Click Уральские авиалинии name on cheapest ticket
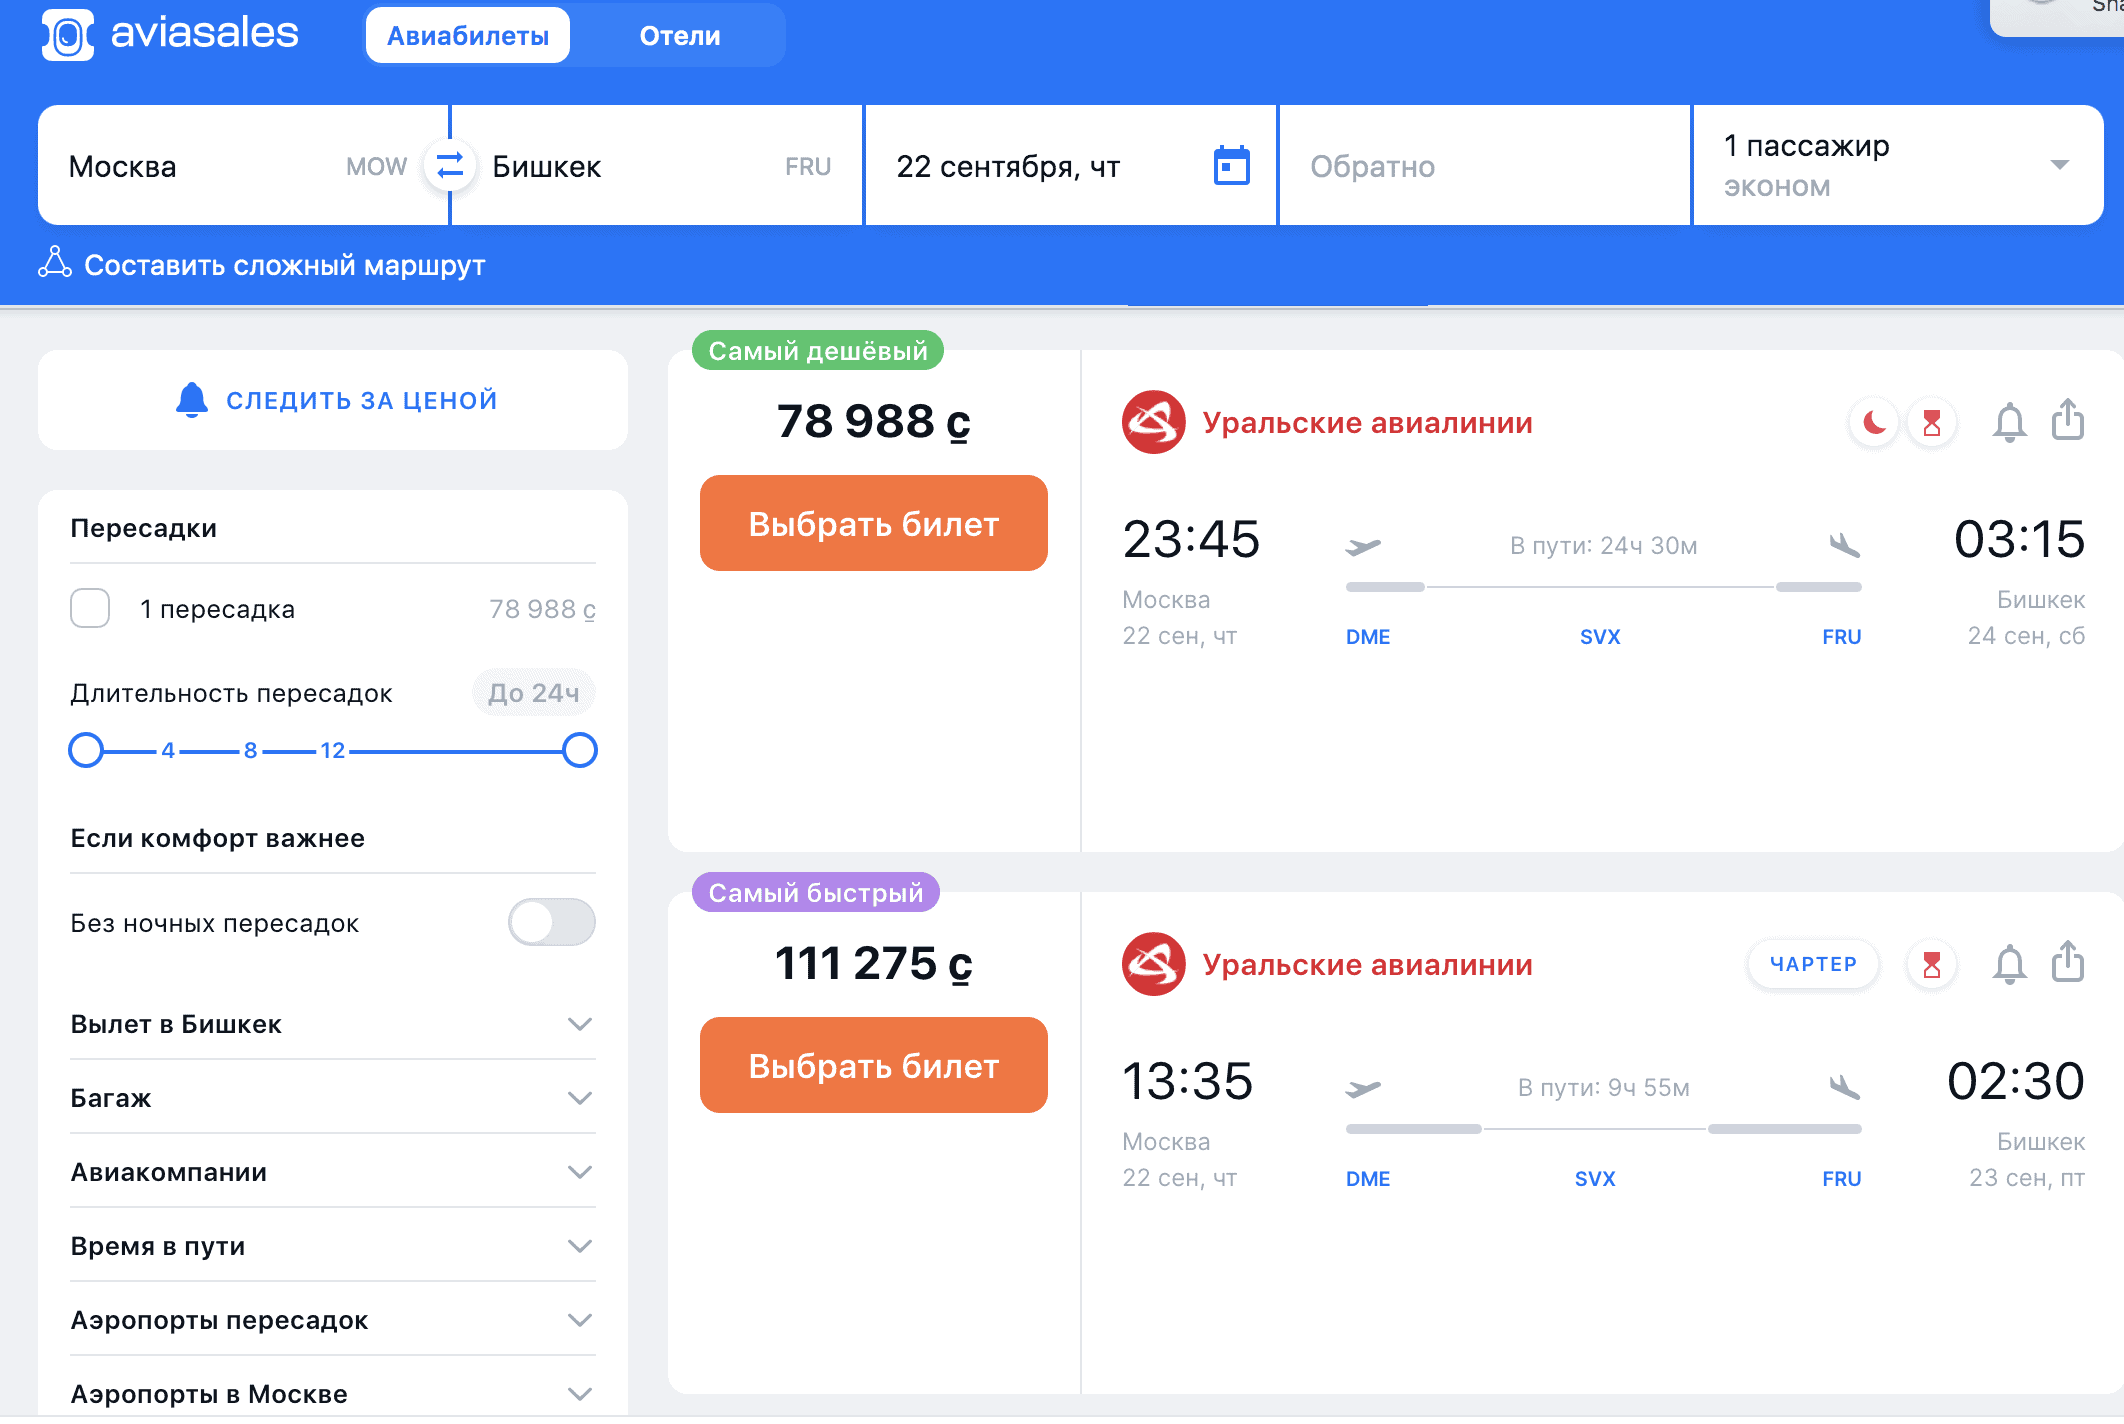This screenshot has width=2124, height=1424. pyautogui.click(x=1367, y=423)
